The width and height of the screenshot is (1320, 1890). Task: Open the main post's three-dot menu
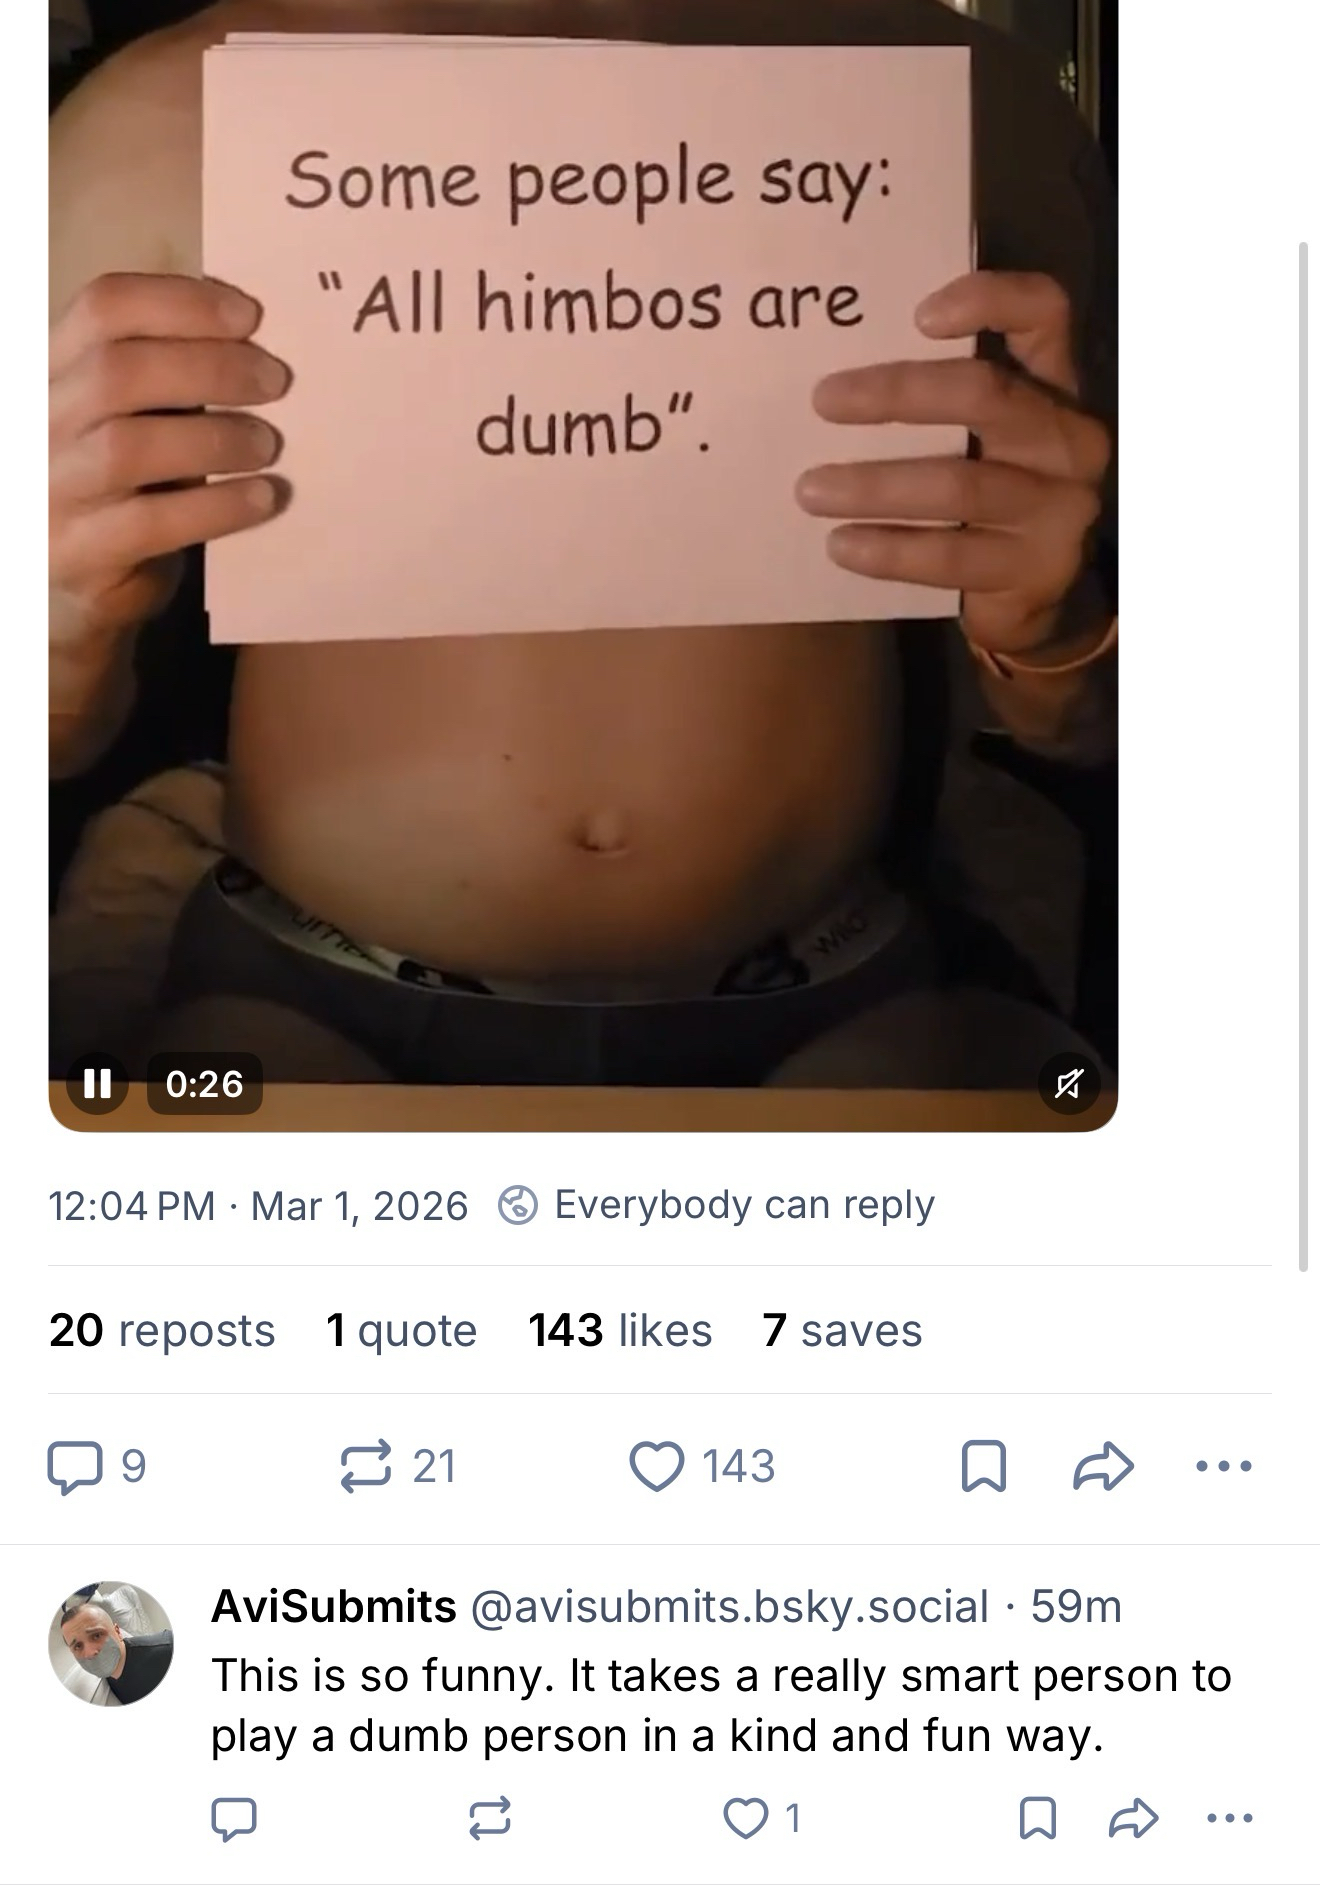pos(1224,1467)
